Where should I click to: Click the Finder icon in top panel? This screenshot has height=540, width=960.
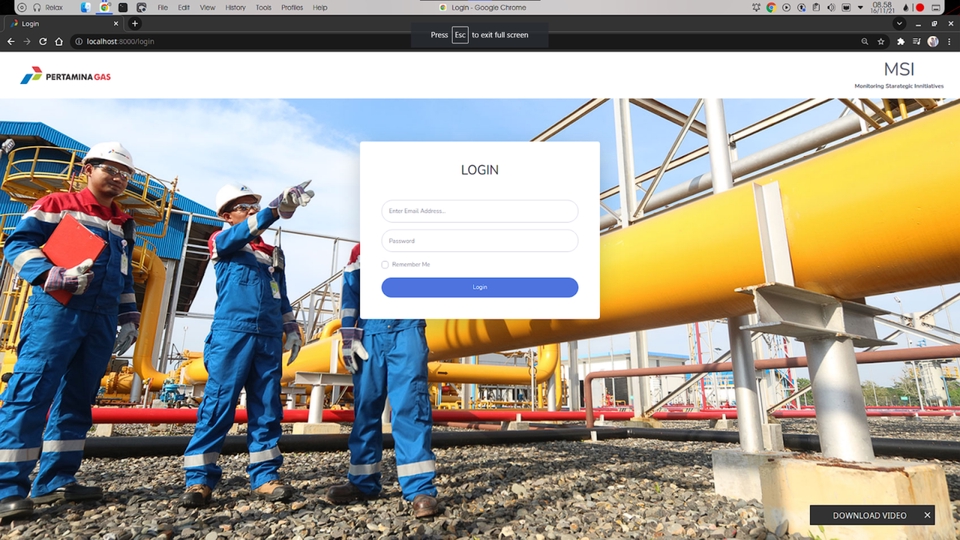[x=86, y=7]
